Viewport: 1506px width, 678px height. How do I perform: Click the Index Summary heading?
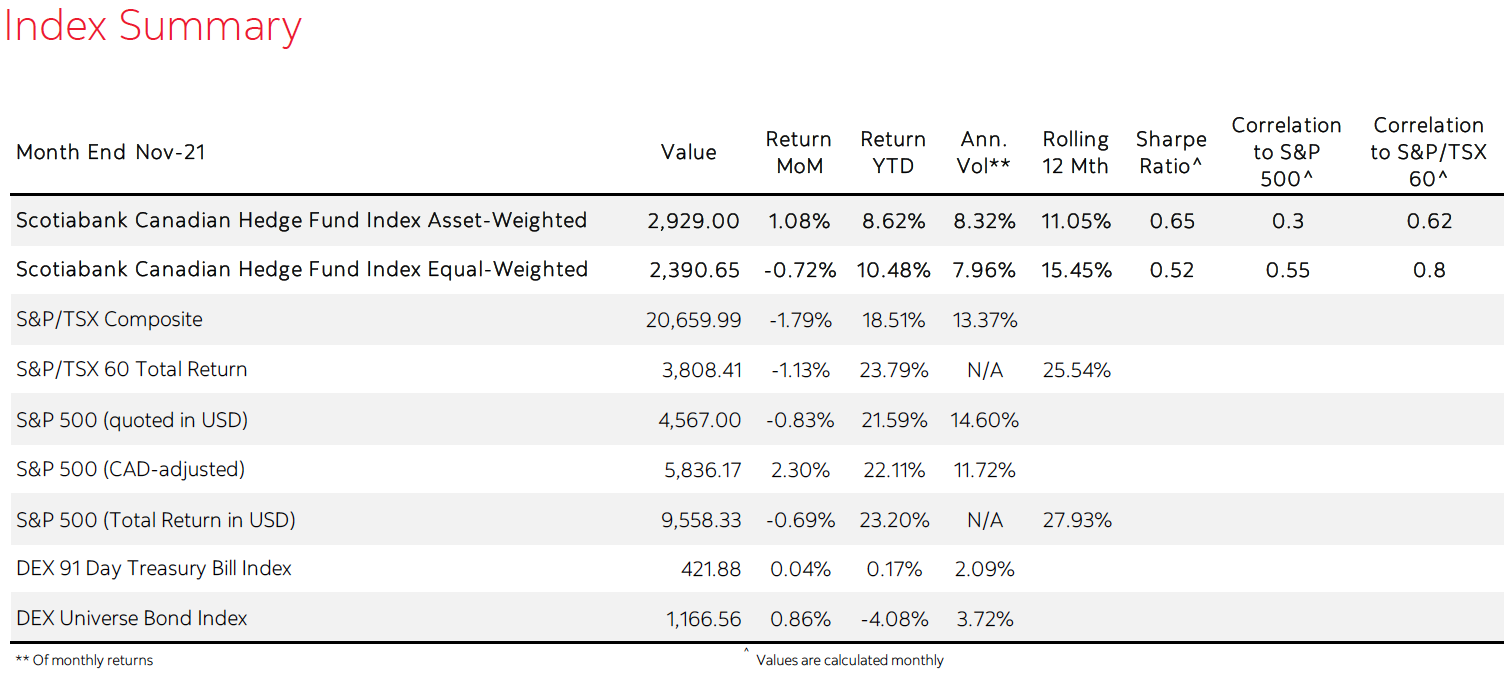click(x=153, y=26)
